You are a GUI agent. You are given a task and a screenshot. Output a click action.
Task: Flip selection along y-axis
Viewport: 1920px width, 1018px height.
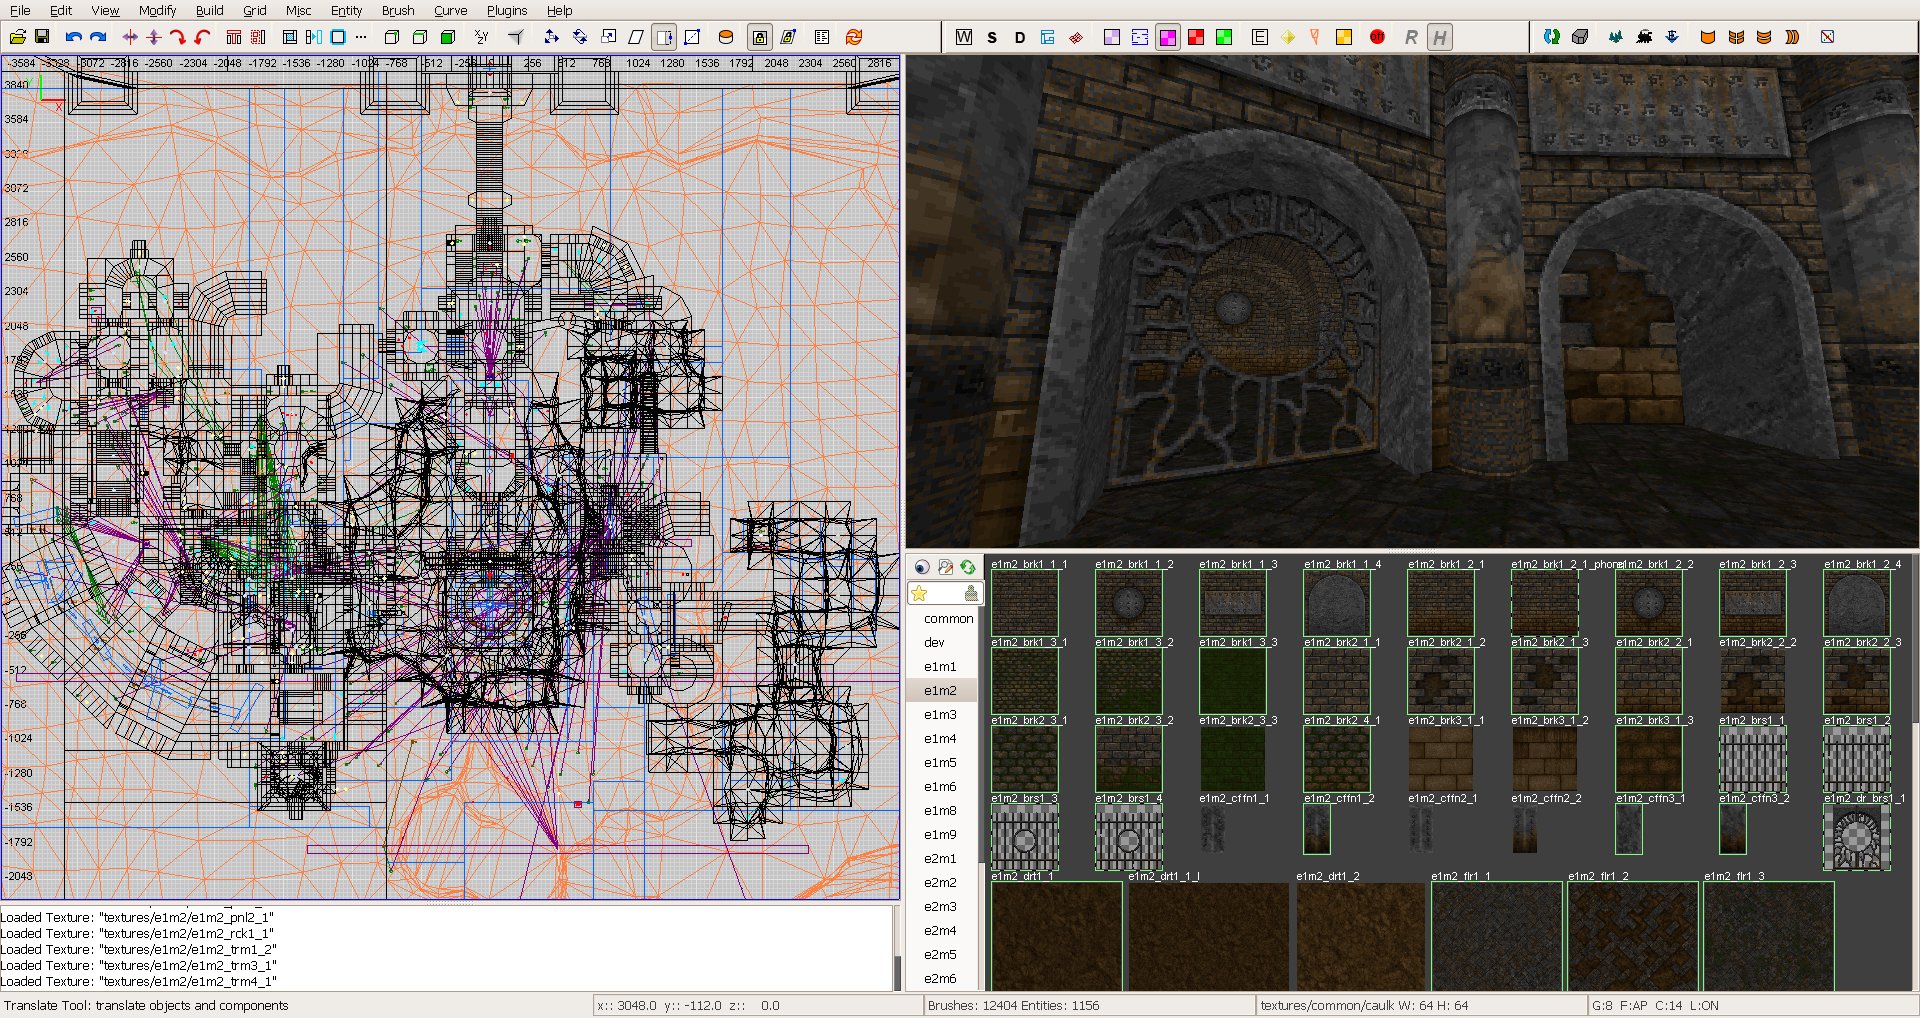[x=154, y=37]
